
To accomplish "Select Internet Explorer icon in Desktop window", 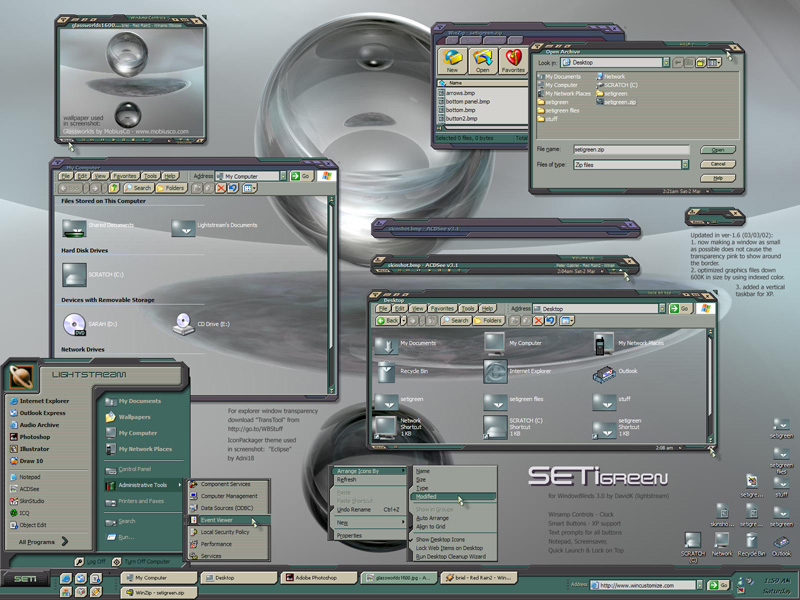I will tap(495, 371).
